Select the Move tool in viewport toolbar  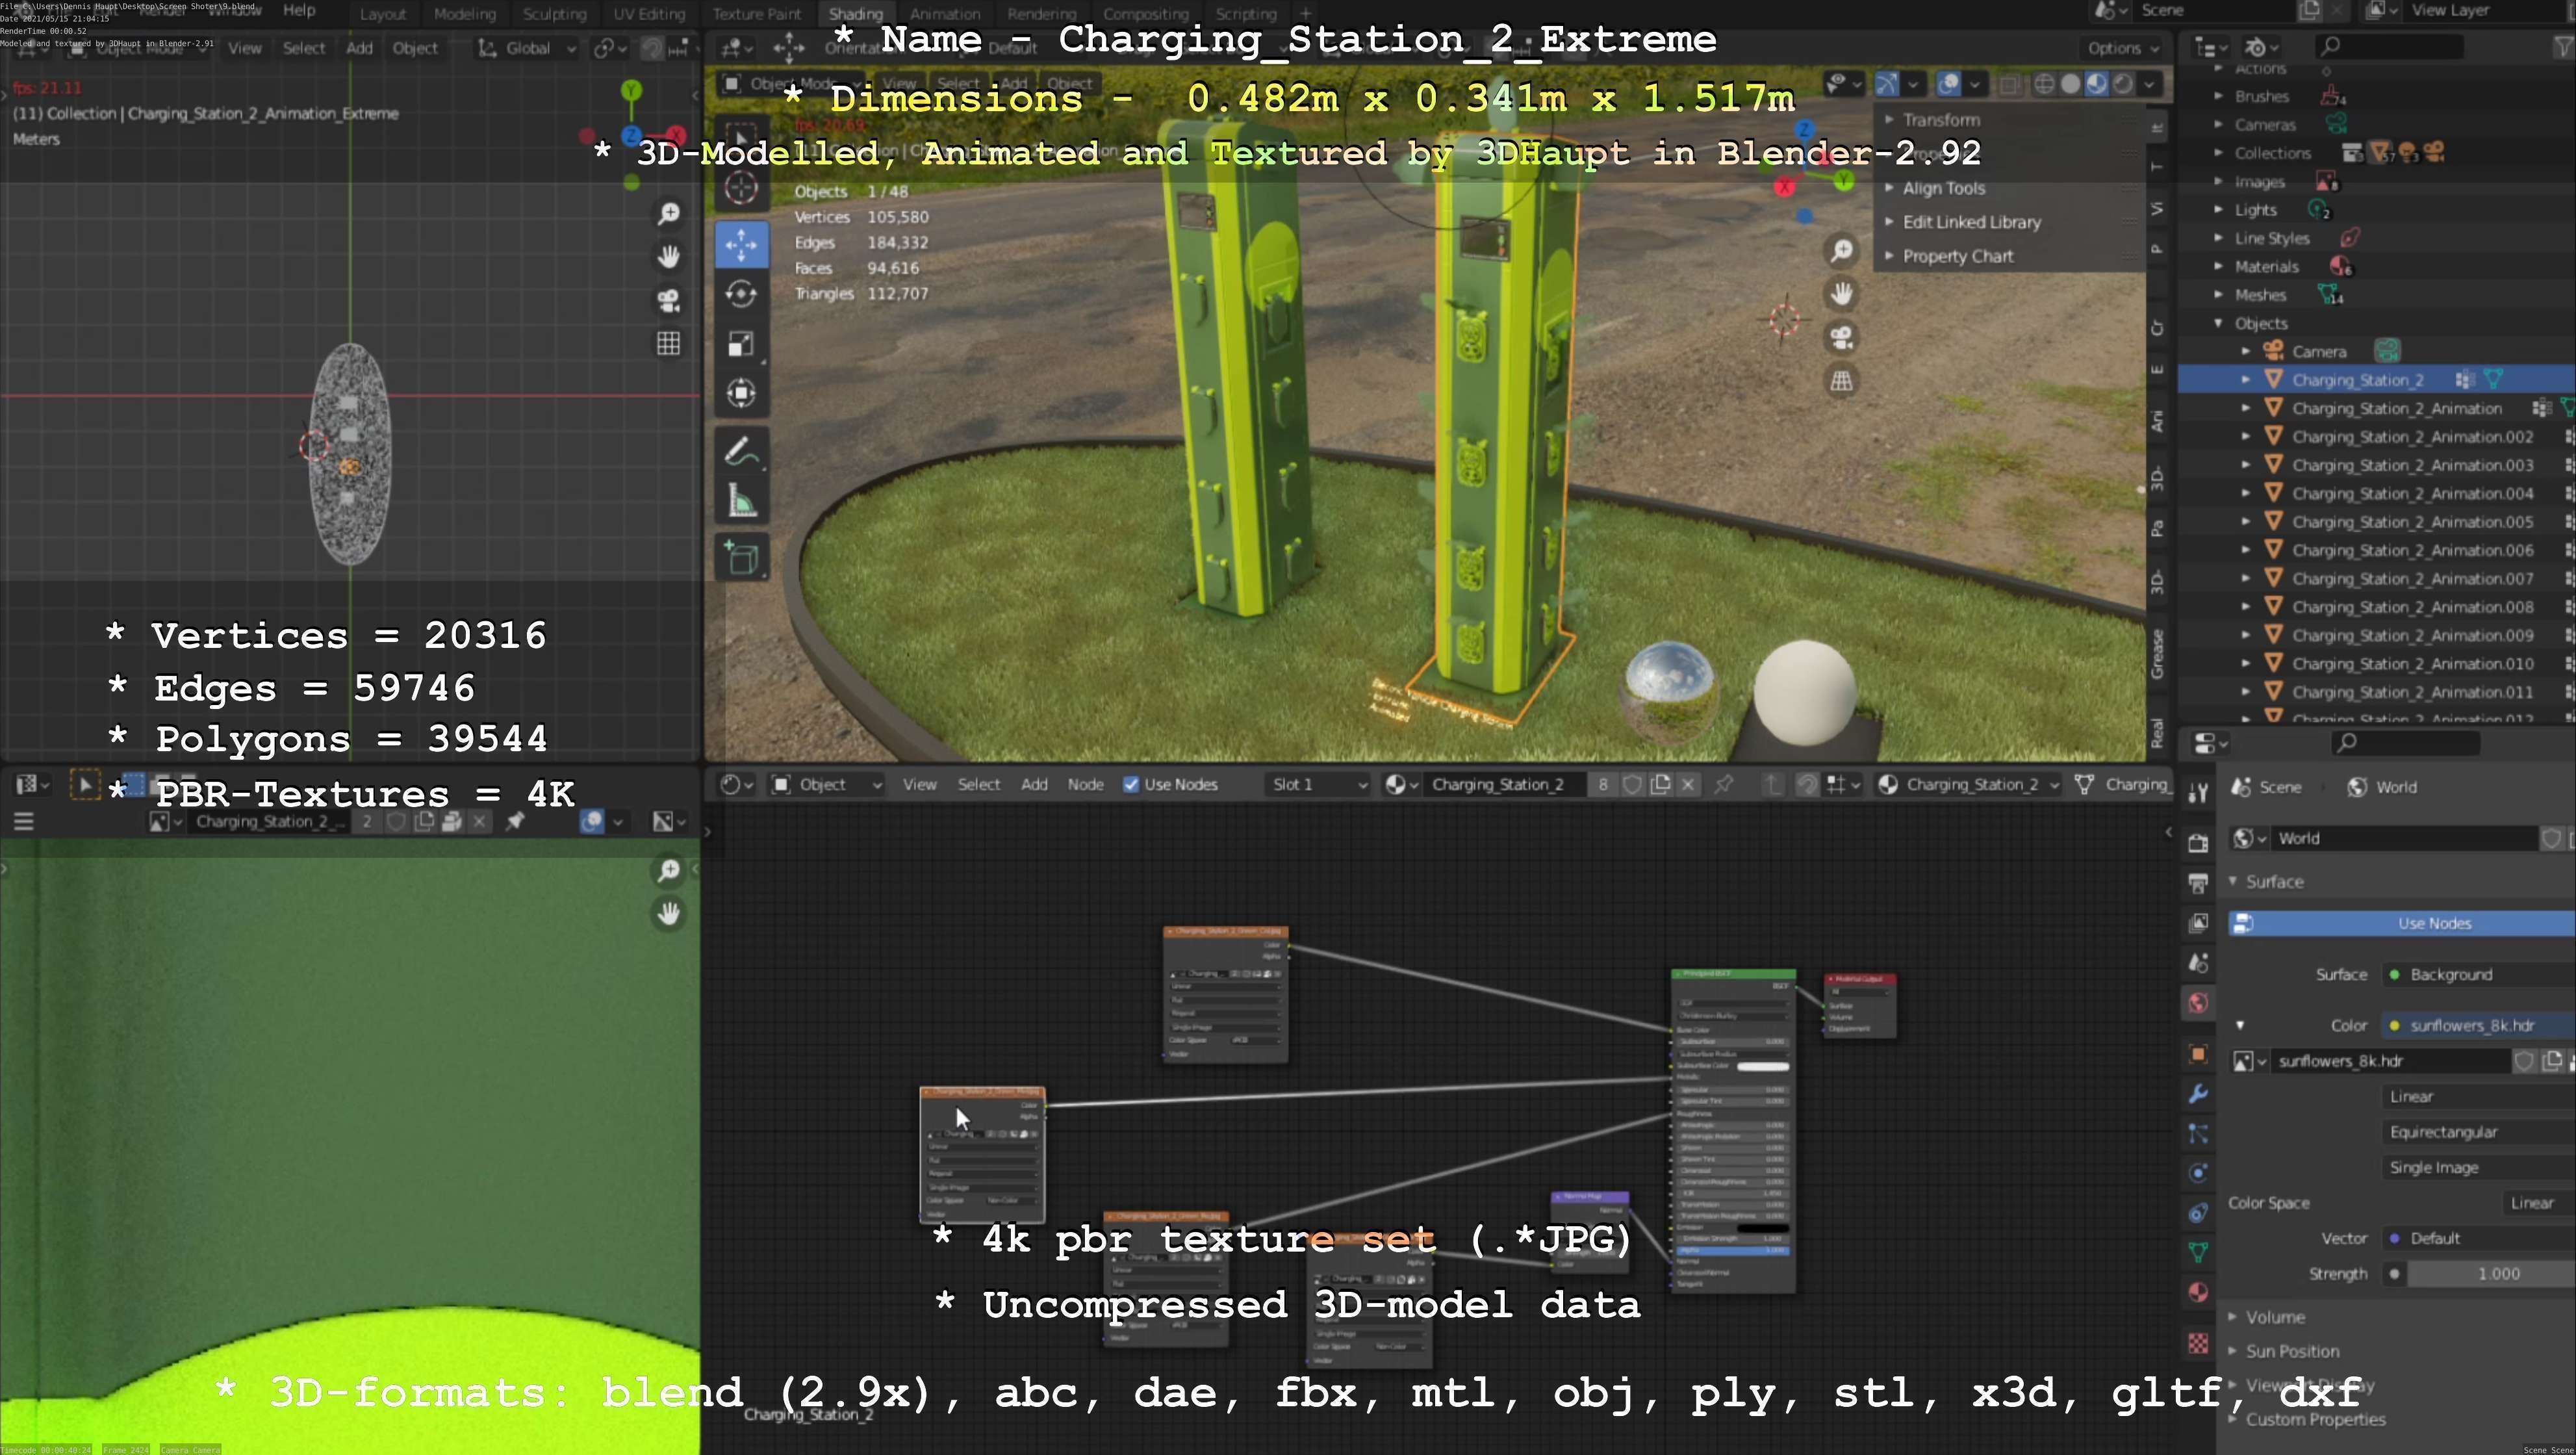pos(741,245)
